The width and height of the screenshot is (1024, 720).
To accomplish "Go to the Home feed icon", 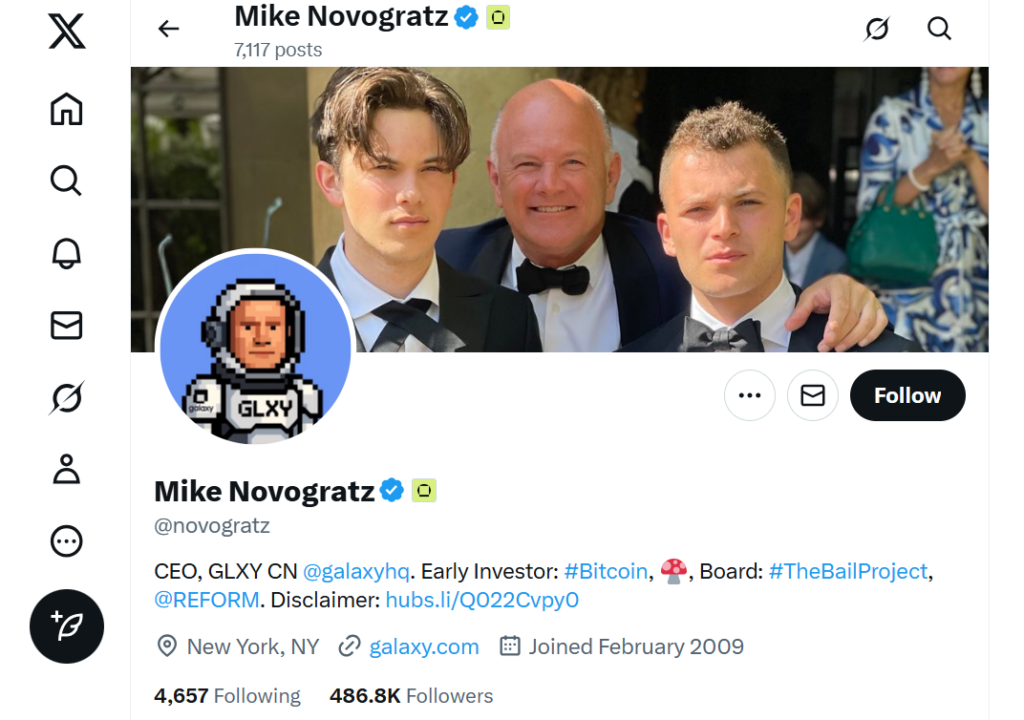I will pyautogui.click(x=67, y=109).
